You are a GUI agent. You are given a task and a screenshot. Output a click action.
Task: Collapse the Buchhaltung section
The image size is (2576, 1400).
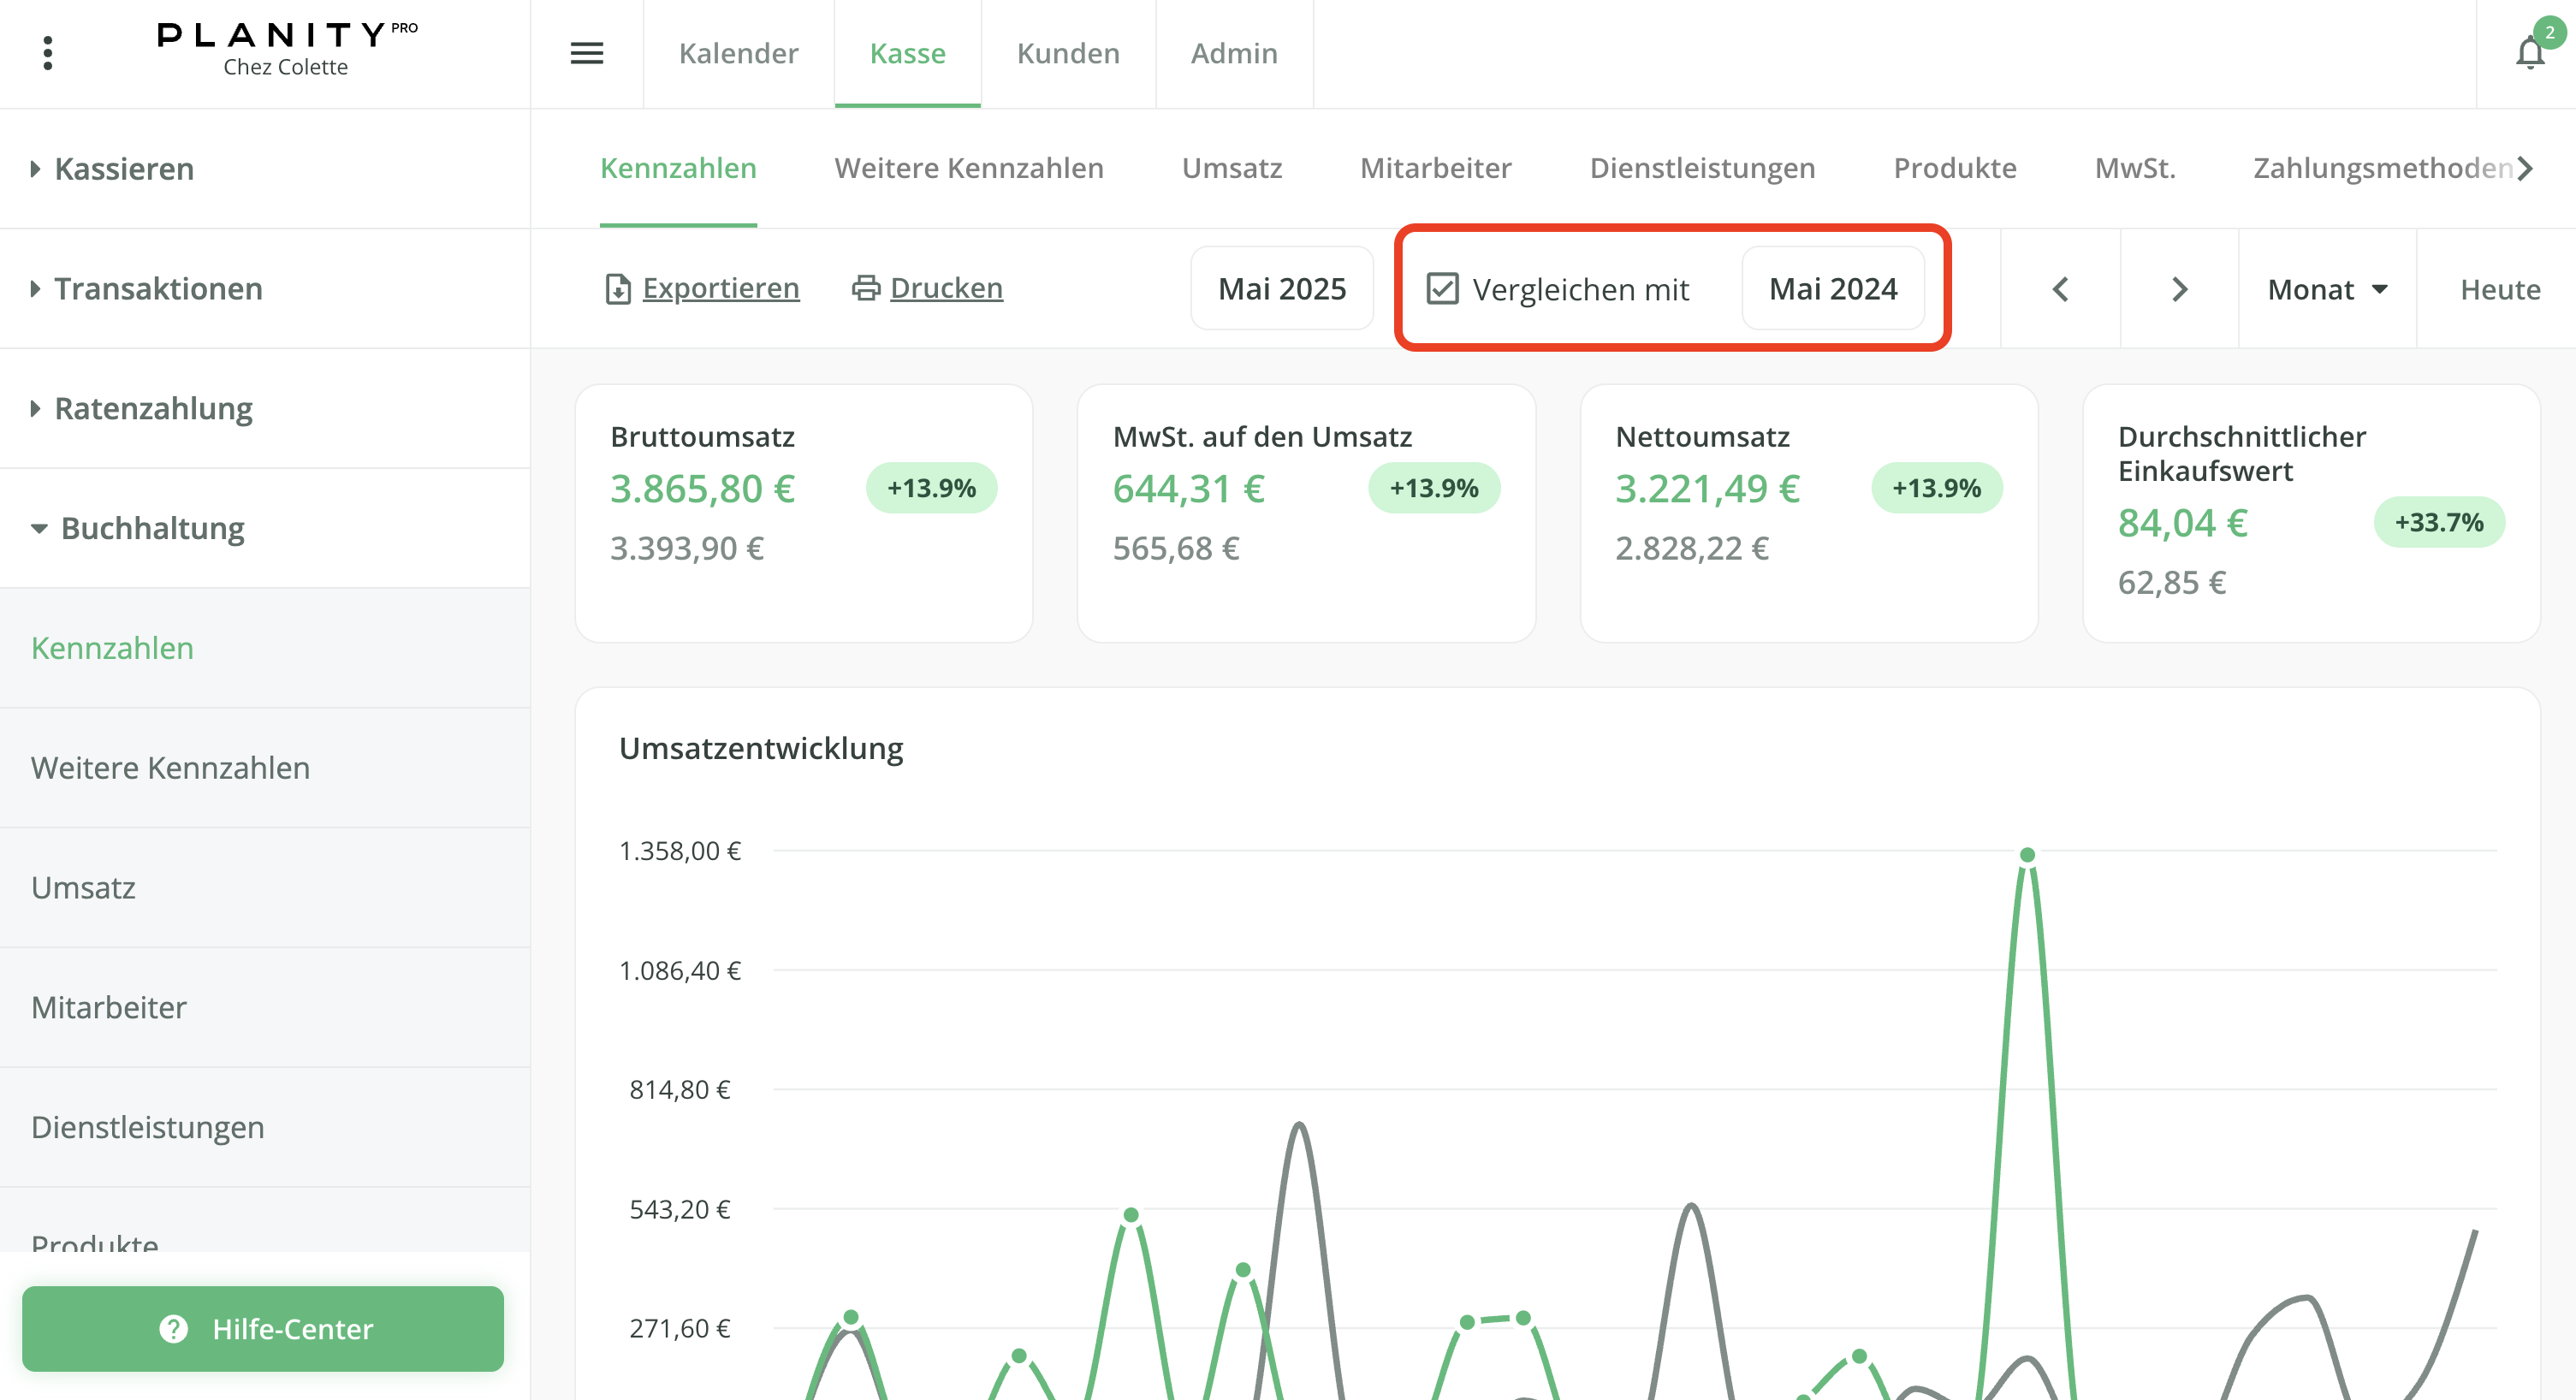pyautogui.click(x=265, y=528)
